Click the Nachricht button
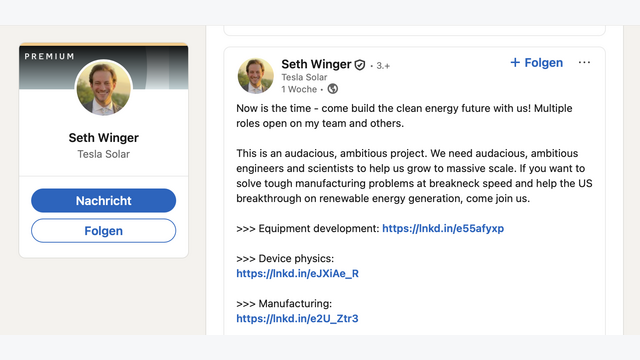Viewport: 640px width, 360px height. click(x=104, y=200)
